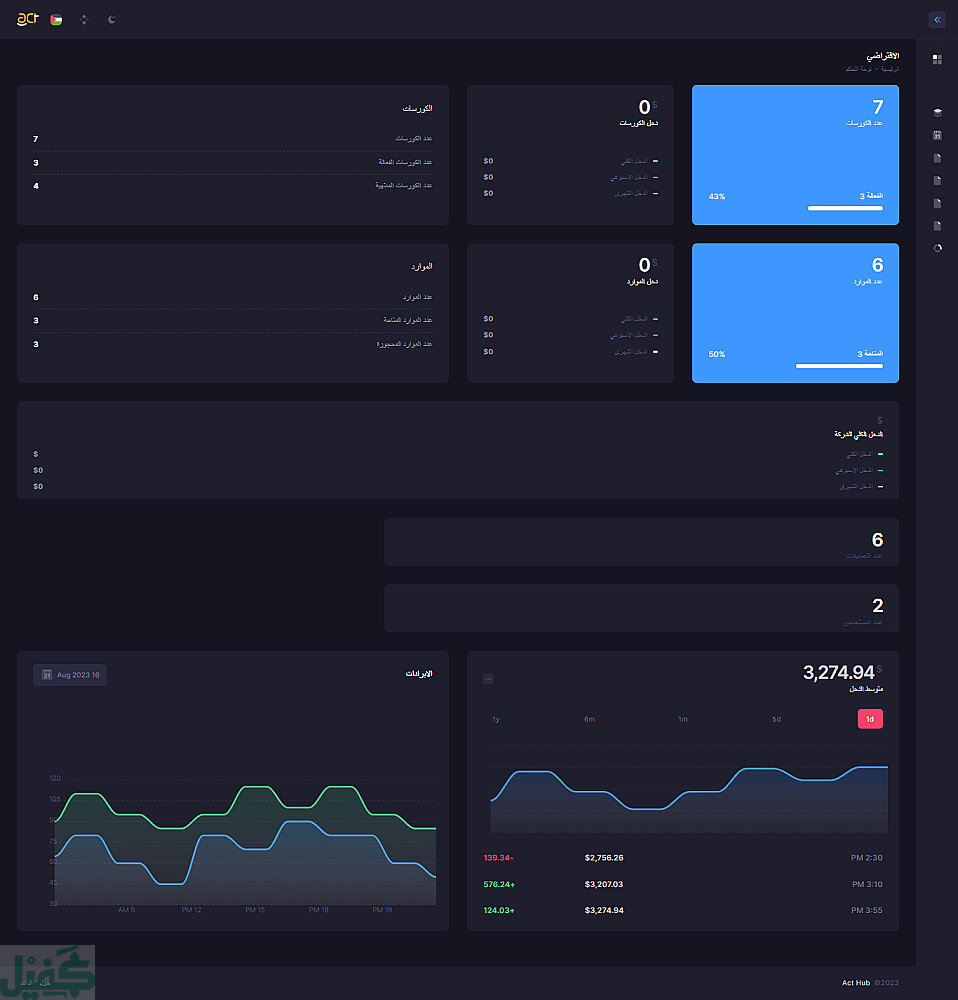This screenshot has width=958, height=1000.
Task: Open the flag language selector
Action: (56, 20)
